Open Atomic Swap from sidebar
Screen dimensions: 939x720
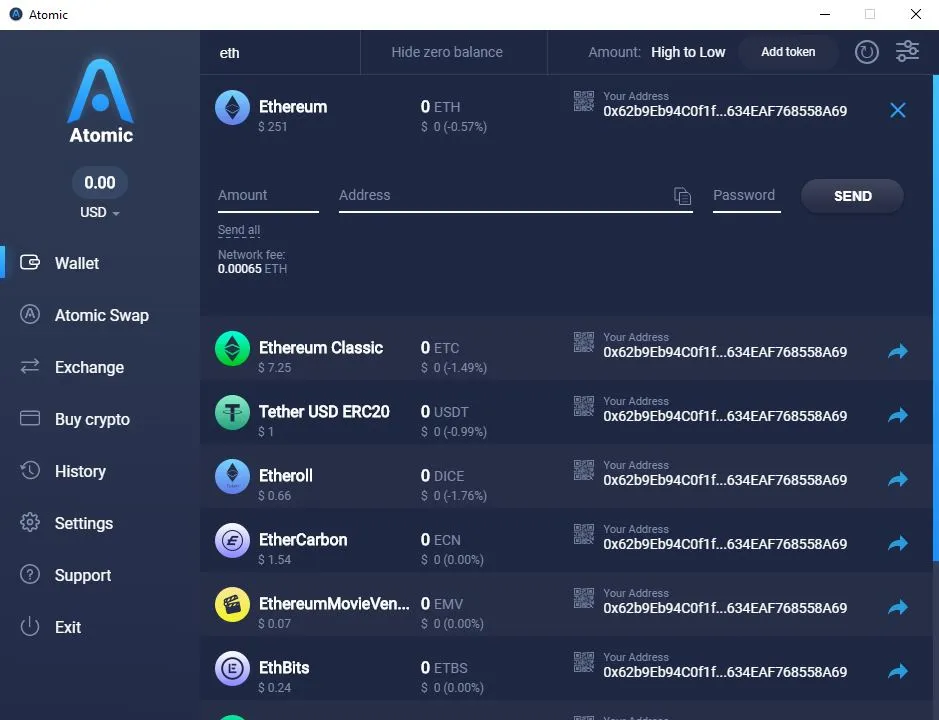[x=101, y=315]
